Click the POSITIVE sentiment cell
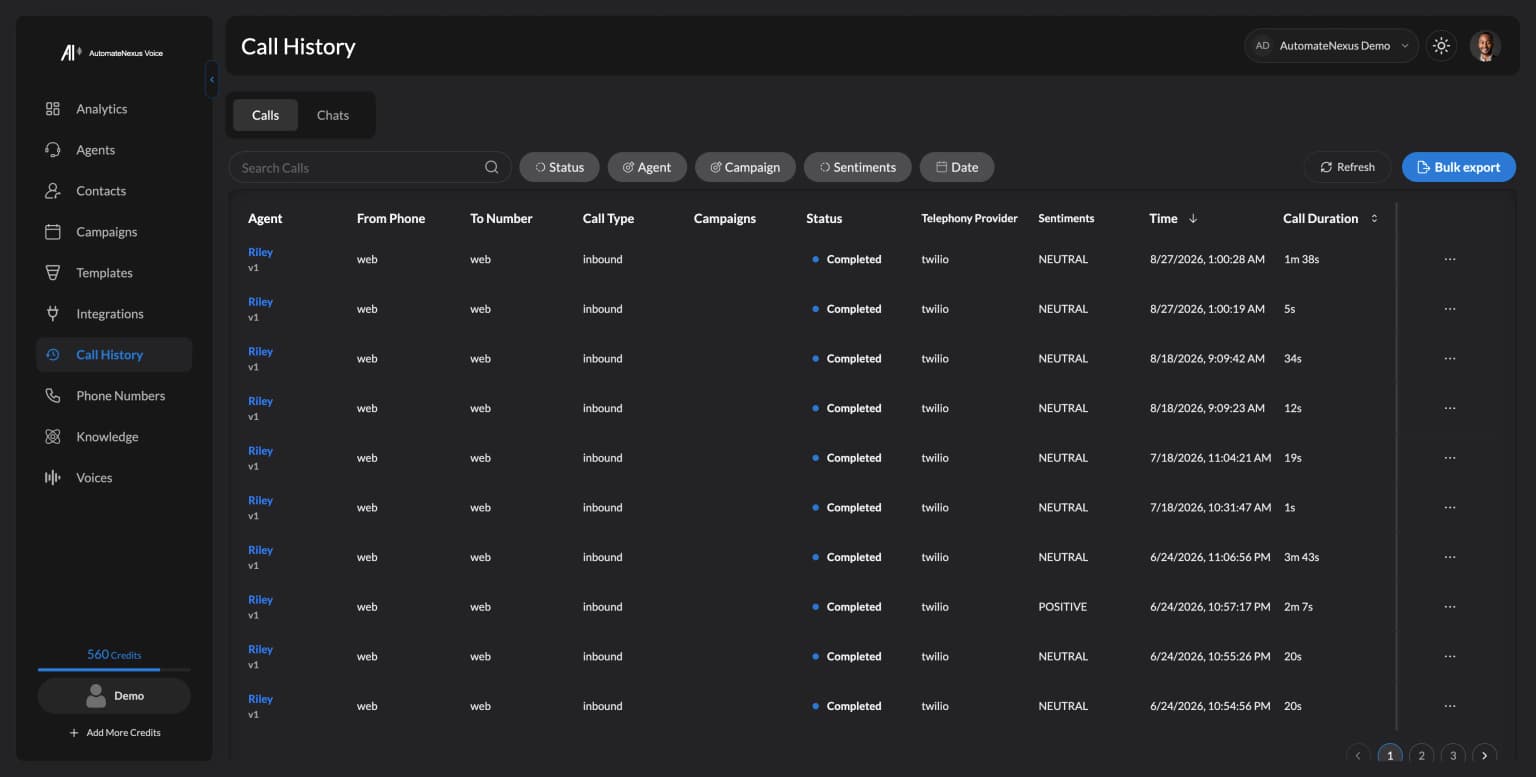The height and width of the screenshot is (777, 1536). [x=1062, y=607]
